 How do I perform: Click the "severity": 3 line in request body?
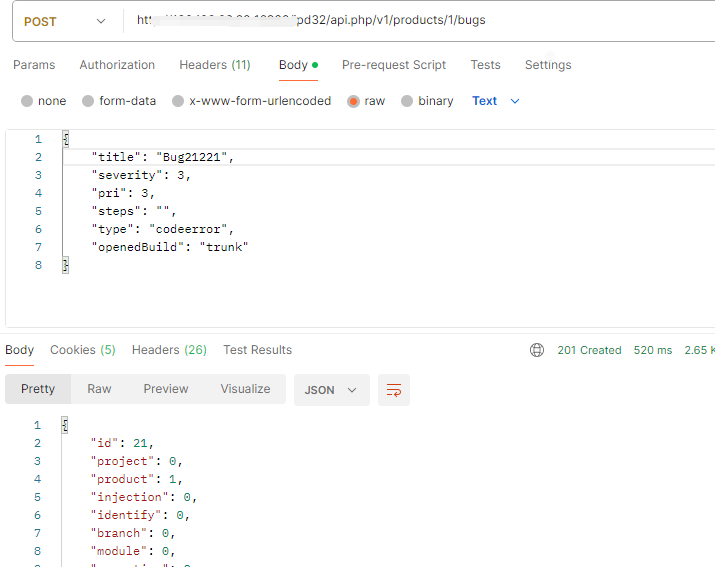coord(141,175)
